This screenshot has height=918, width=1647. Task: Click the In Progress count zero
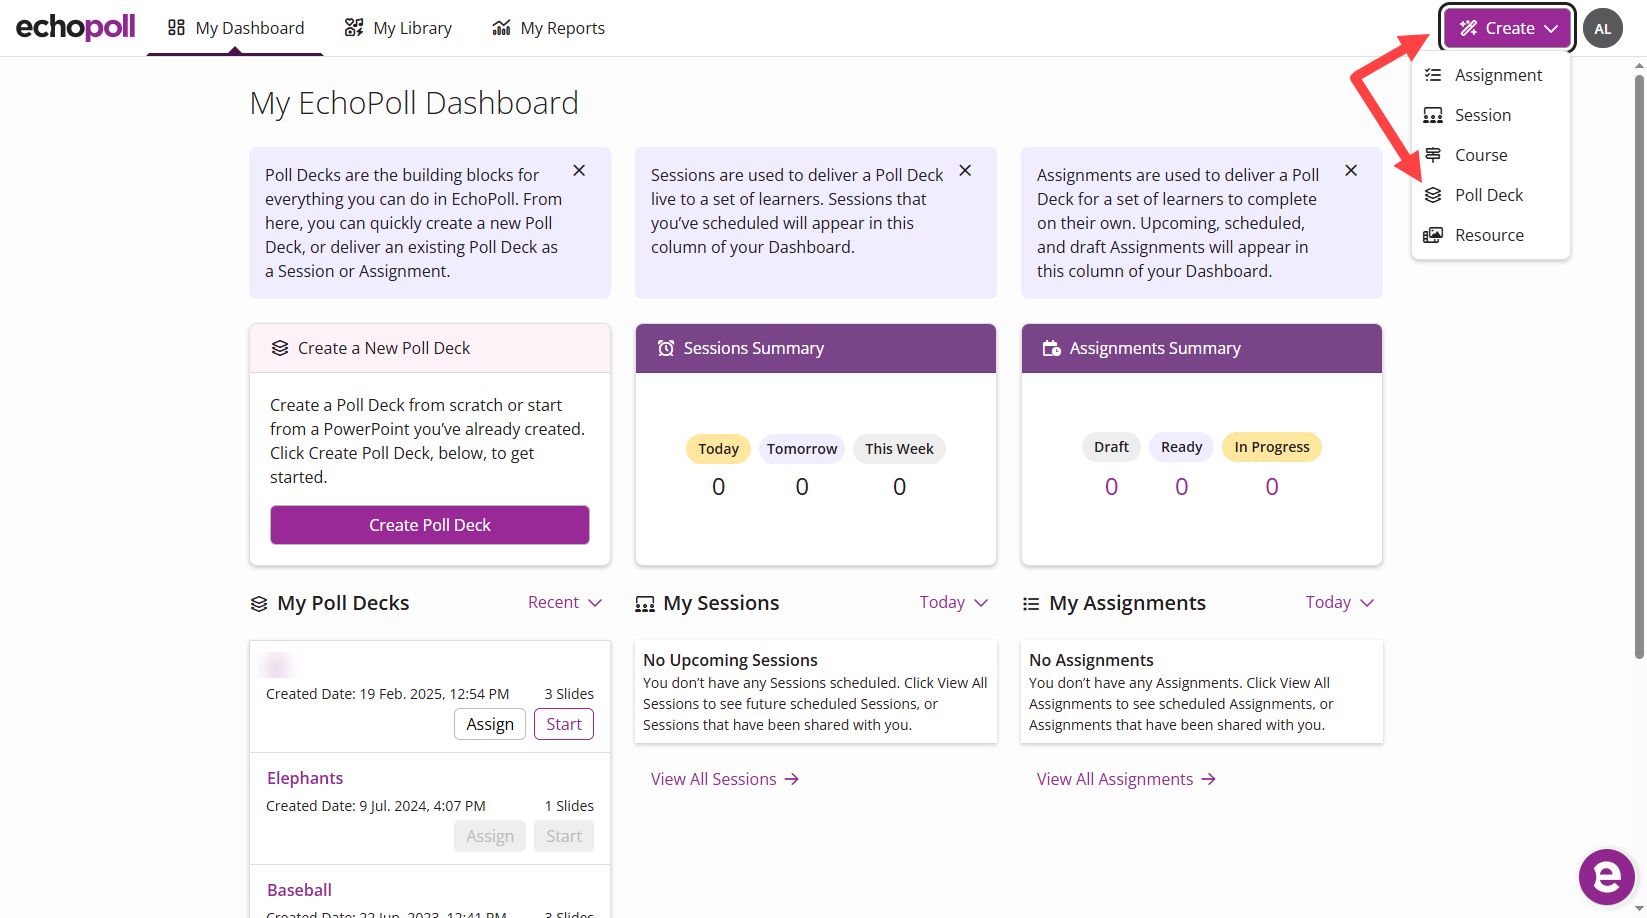(x=1271, y=487)
